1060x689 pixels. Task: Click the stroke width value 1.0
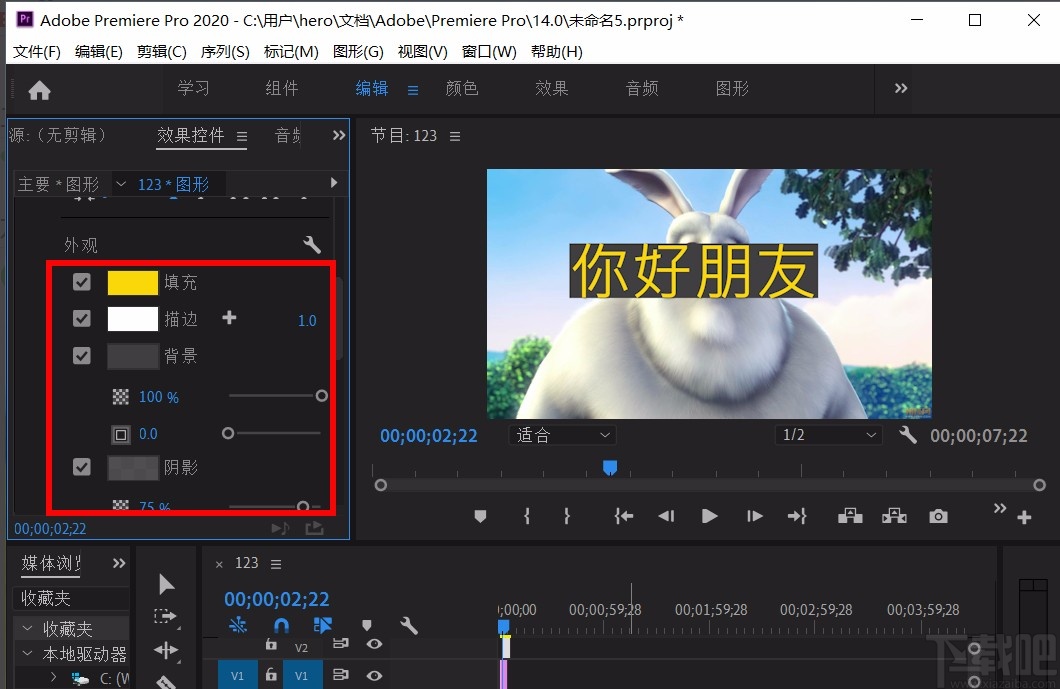[307, 320]
